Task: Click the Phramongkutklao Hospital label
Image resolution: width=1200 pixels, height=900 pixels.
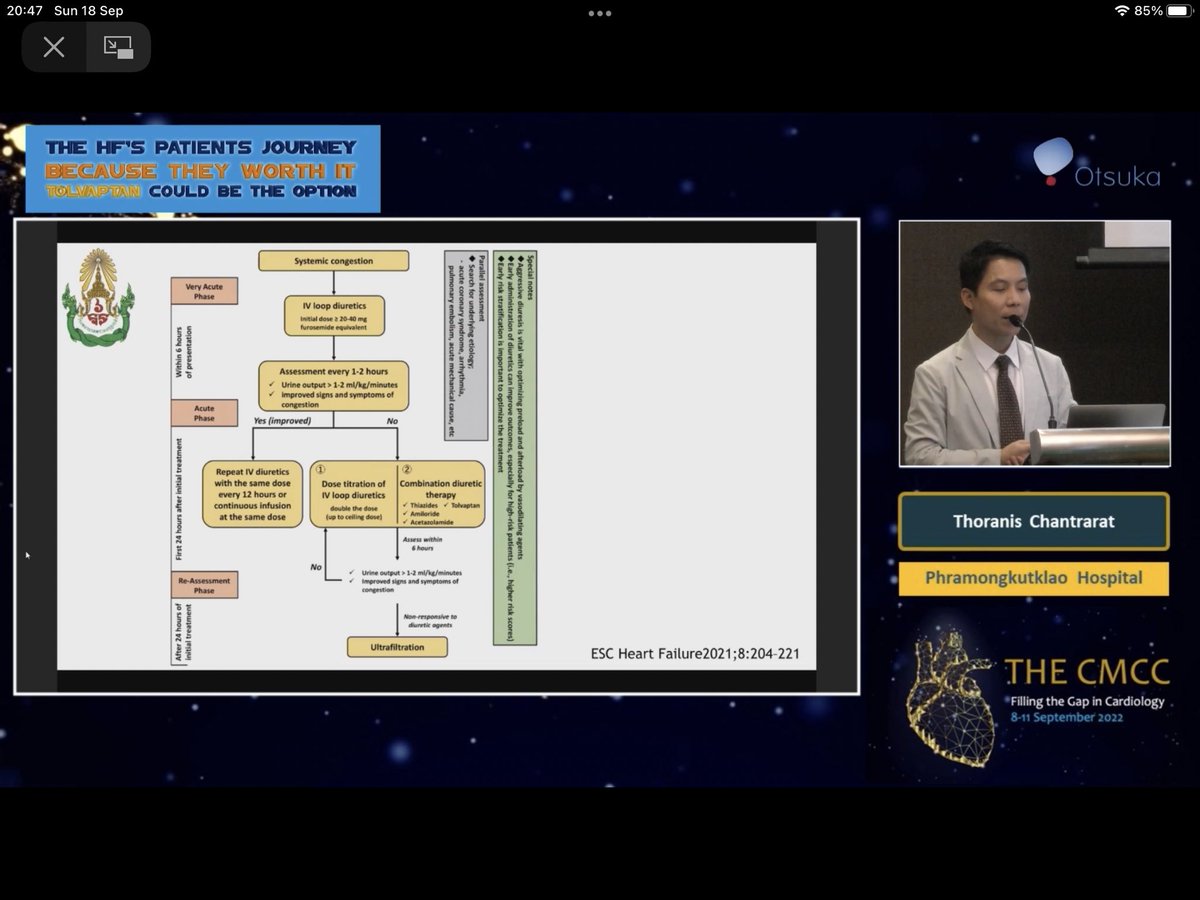Action: (1033, 578)
